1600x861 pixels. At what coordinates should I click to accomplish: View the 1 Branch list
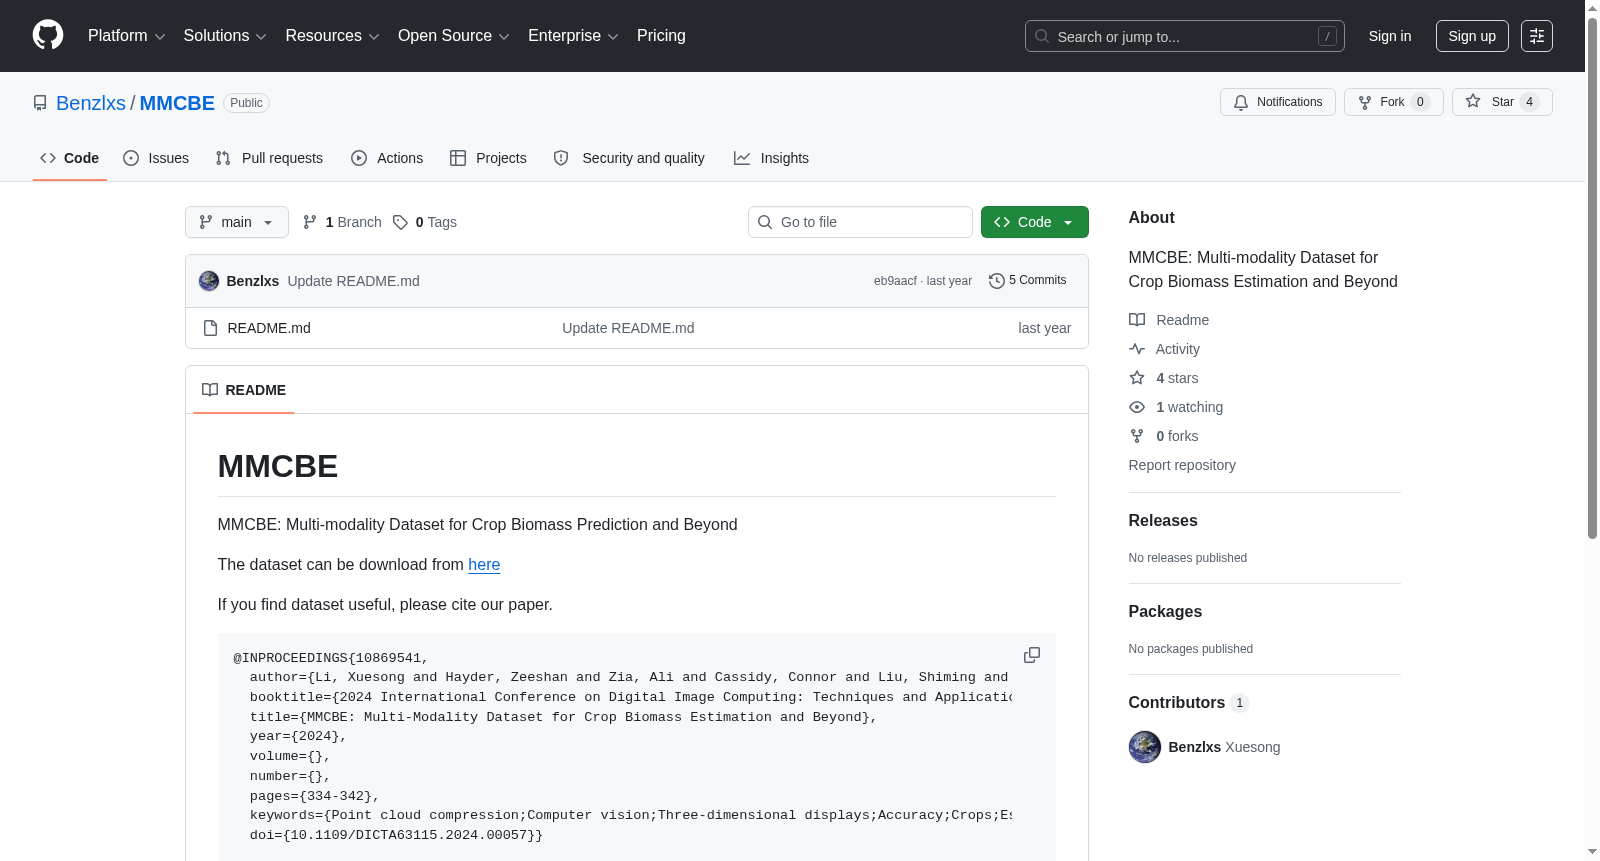click(x=343, y=222)
